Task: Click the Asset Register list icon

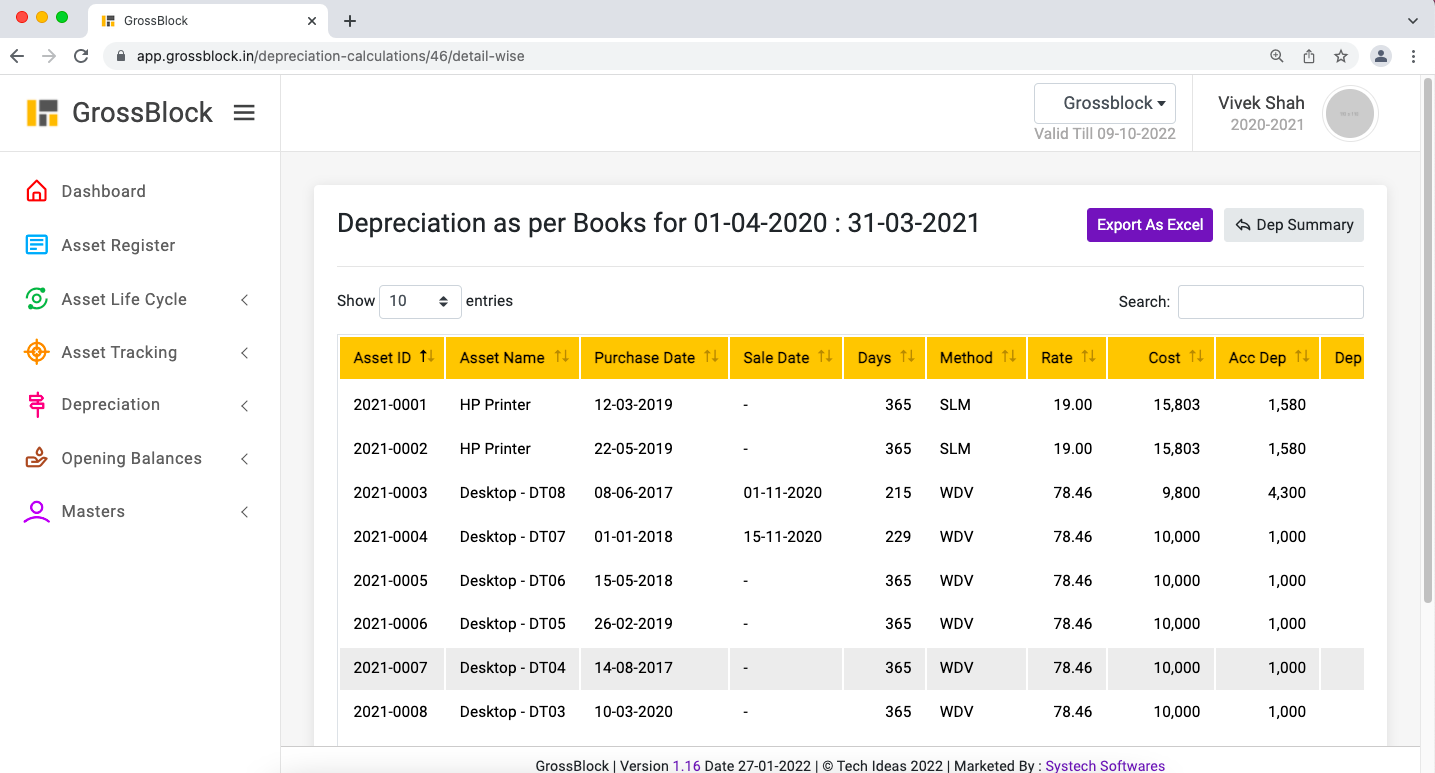Action: (37, 245)
